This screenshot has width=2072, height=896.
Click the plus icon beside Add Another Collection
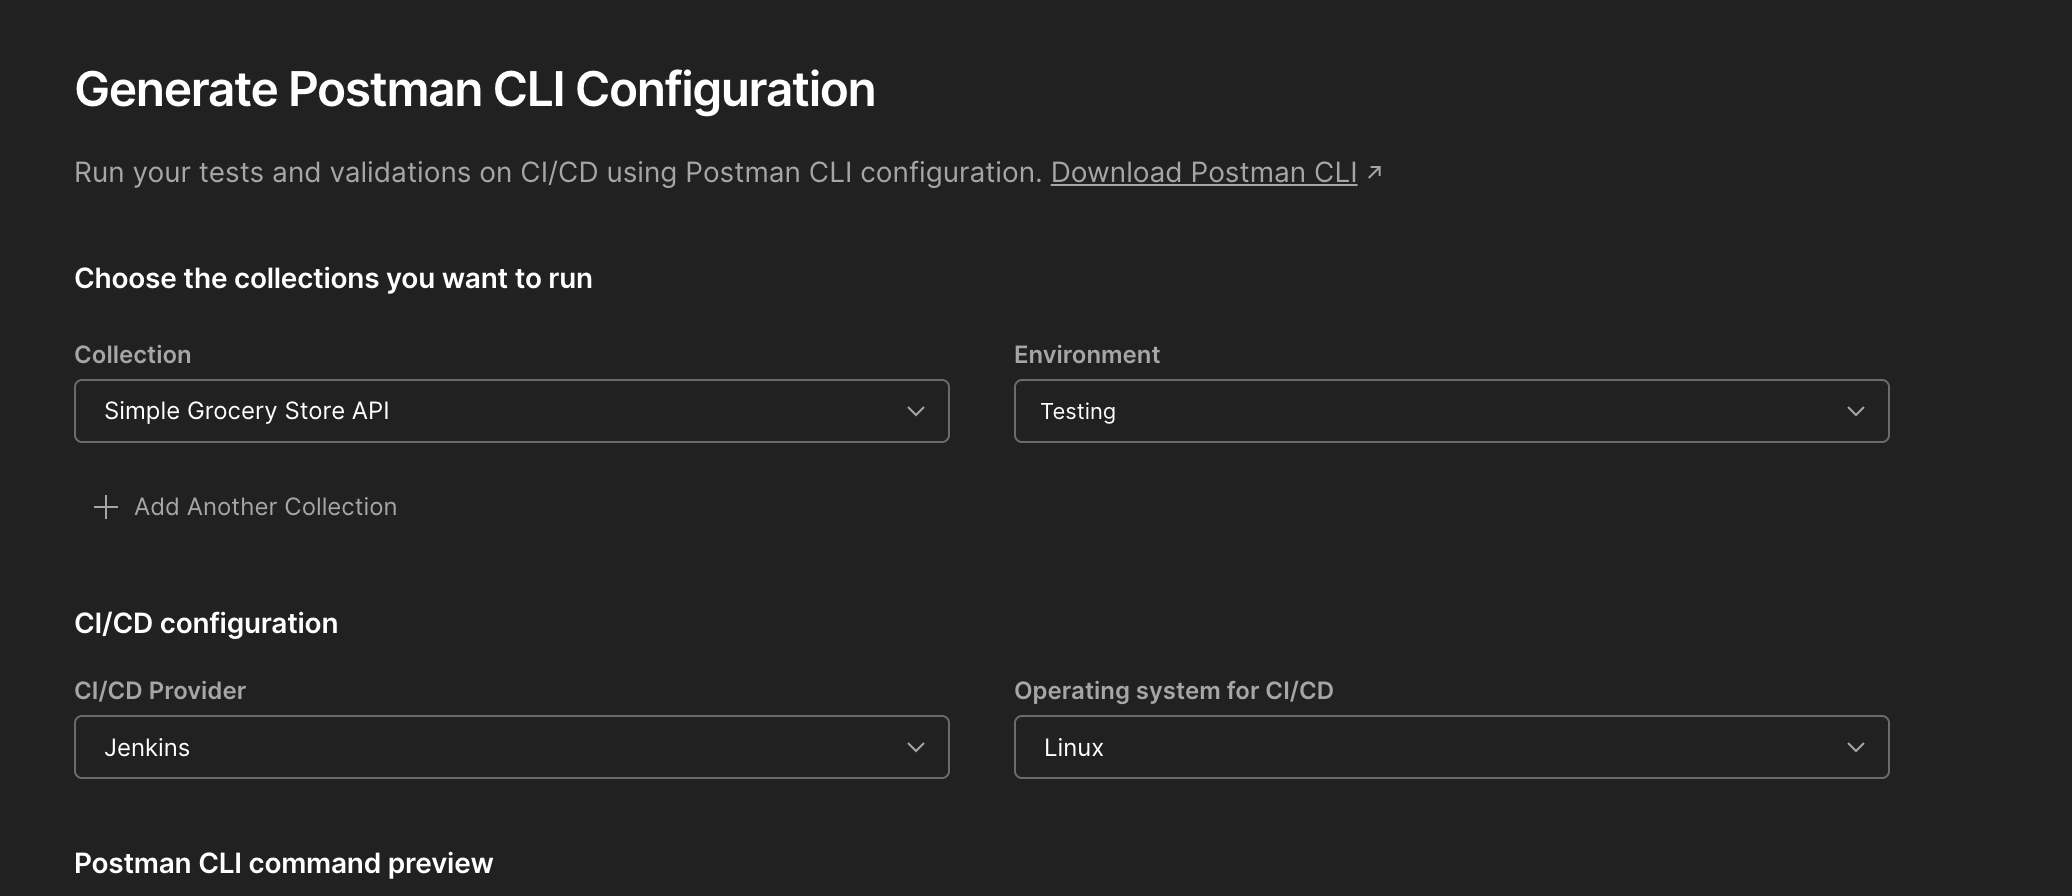[106, 507]
